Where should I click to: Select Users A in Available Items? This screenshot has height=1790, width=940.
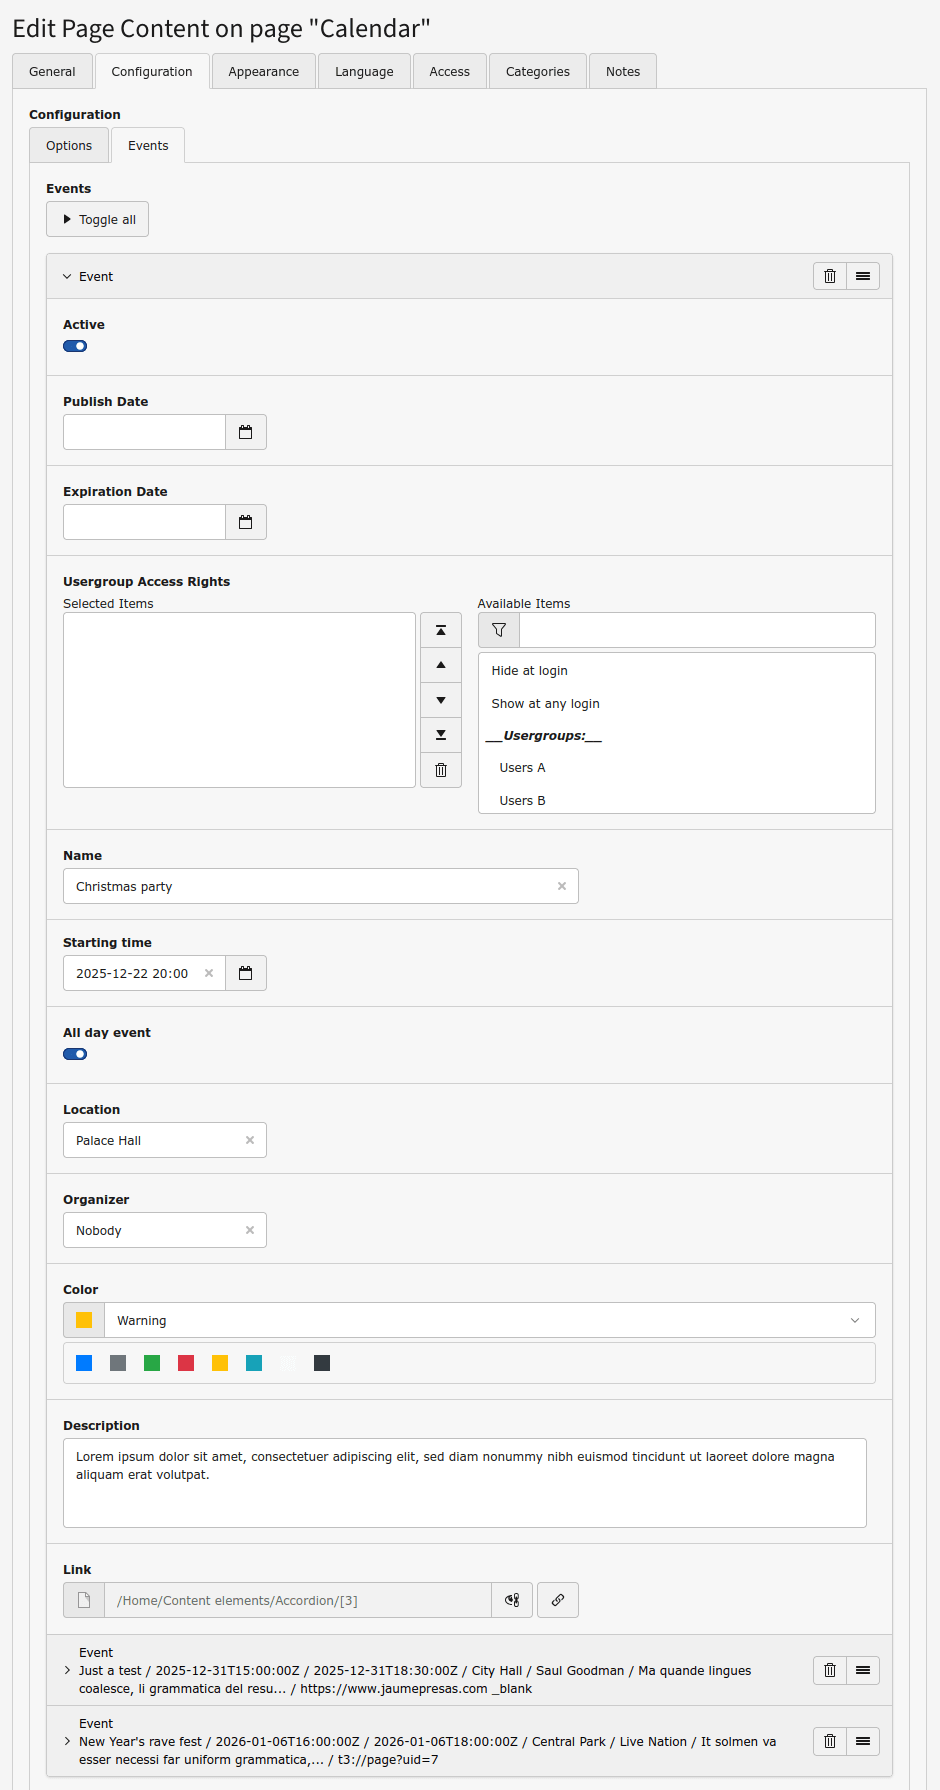[x=522, y=768]
